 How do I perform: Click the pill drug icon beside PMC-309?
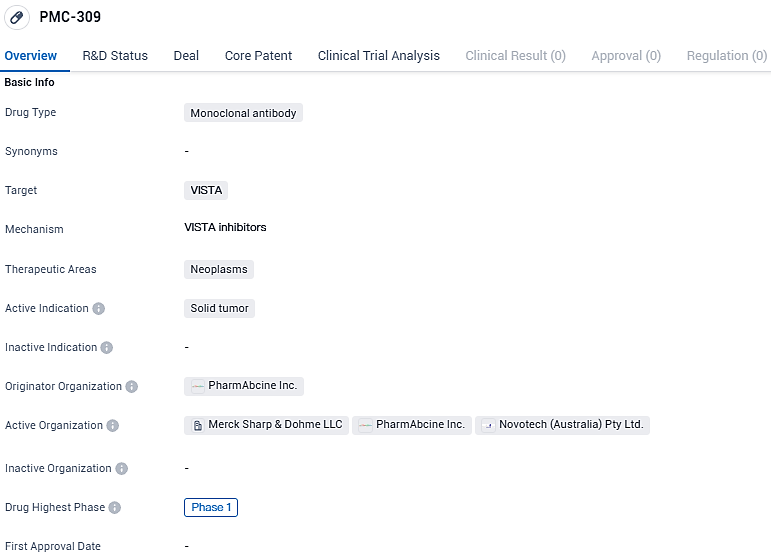point(17,18)
